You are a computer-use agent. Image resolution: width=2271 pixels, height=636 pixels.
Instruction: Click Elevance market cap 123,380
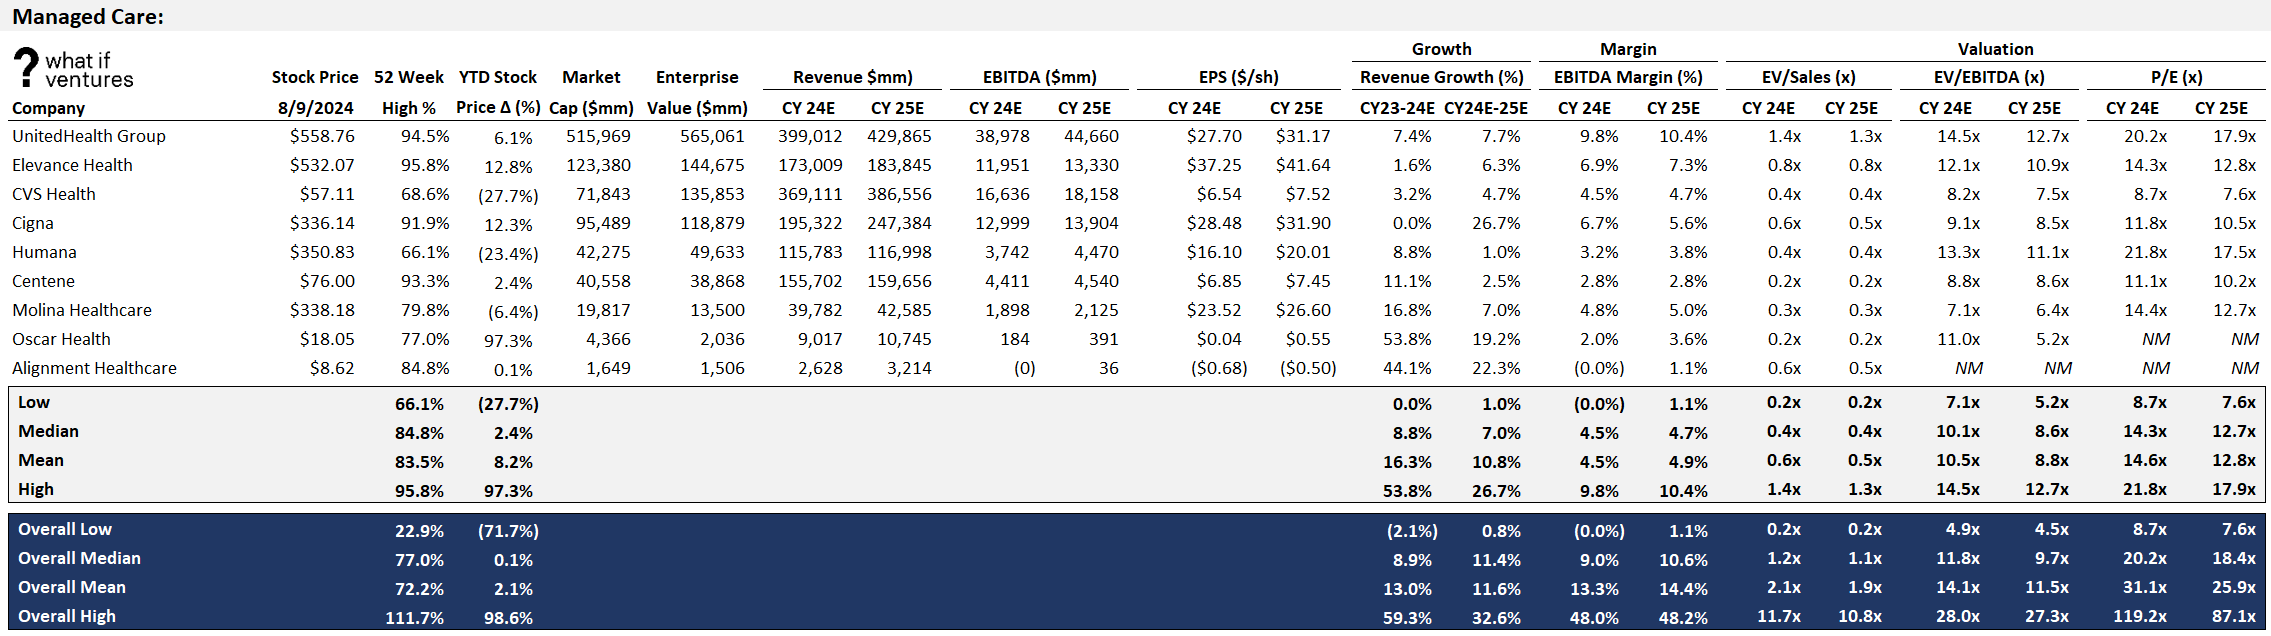click(598, 165)
